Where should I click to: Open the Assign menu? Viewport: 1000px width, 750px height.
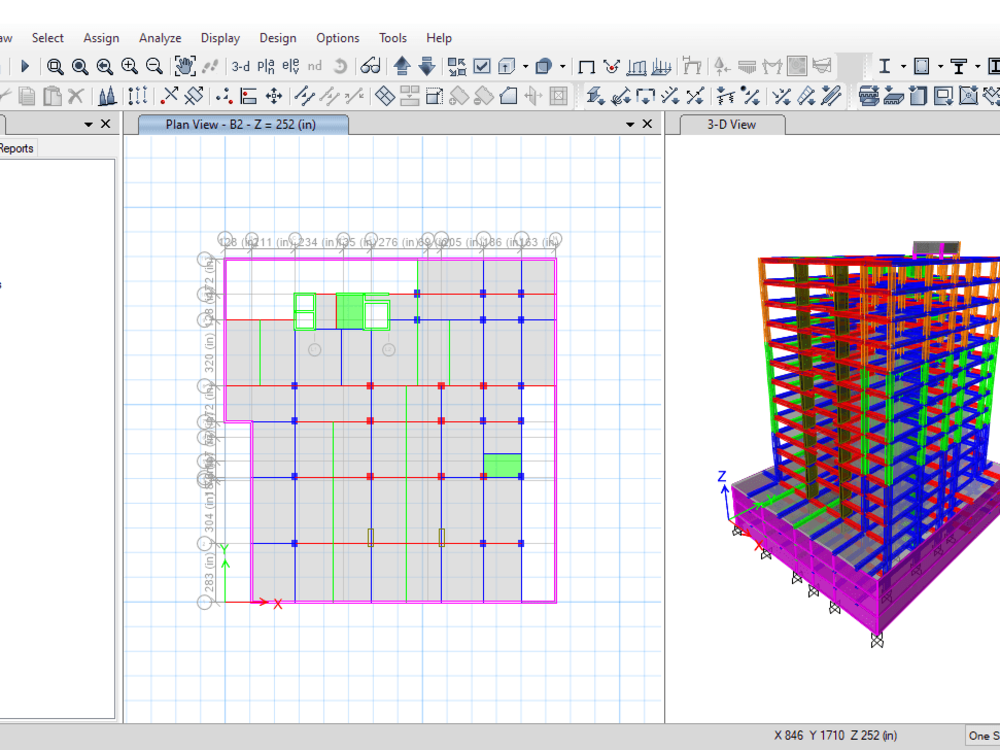click(101, 37)
